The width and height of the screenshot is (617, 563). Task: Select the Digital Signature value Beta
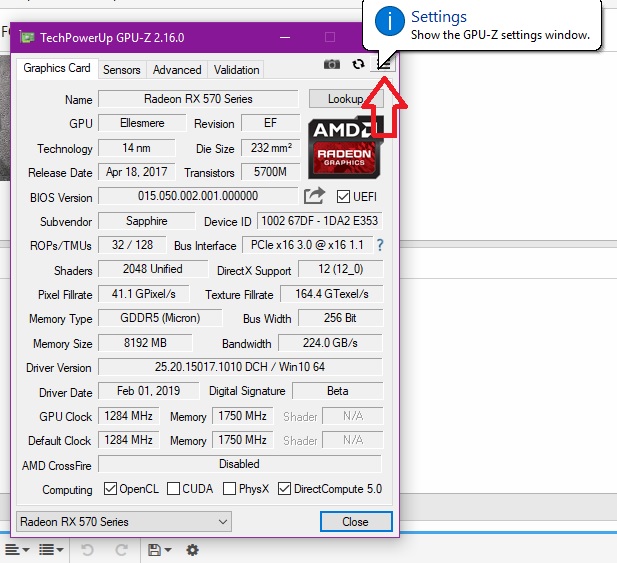[x=338, y=391]
